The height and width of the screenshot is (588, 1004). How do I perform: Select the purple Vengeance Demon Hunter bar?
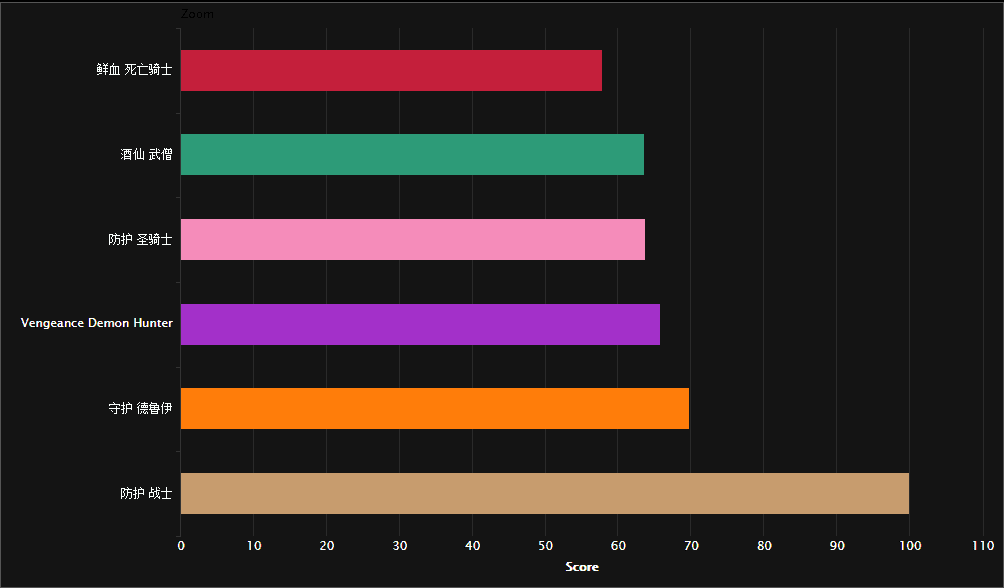click(421, 324)
